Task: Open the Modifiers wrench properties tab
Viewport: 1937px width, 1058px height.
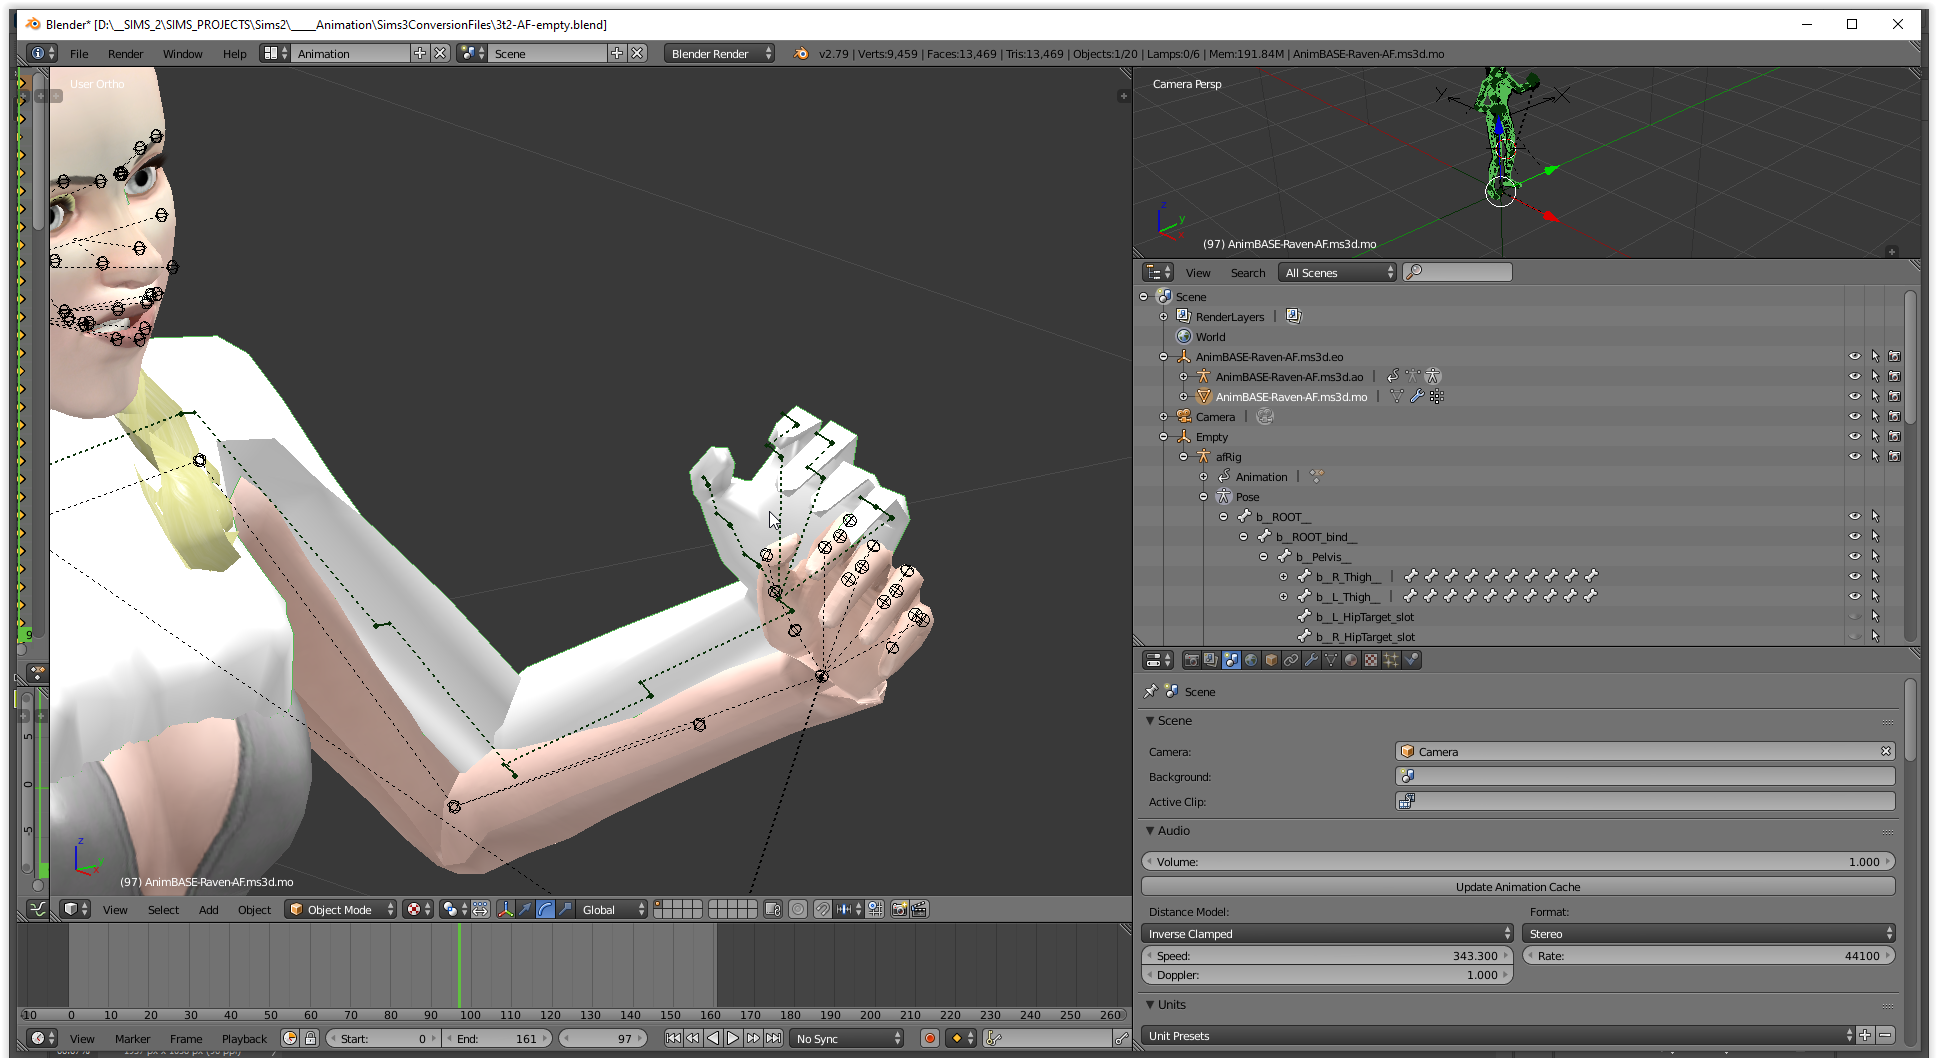Action: tap(1311, 660)
